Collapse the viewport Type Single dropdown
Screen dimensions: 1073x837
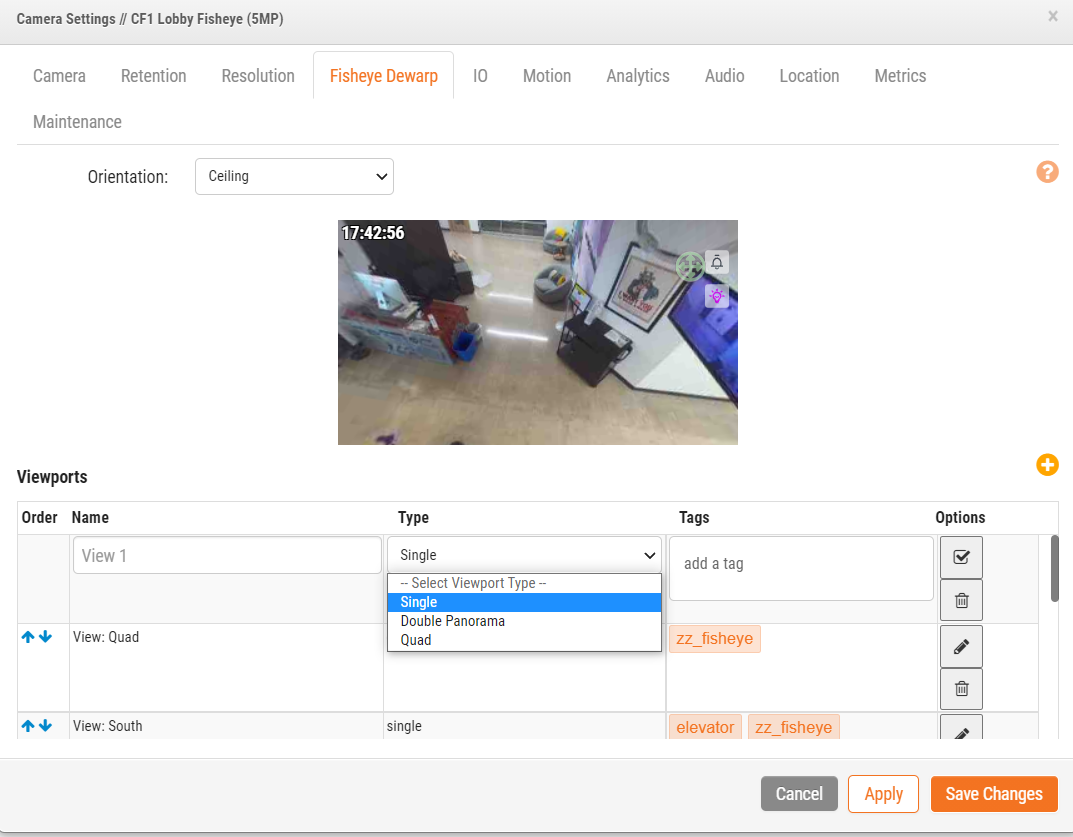tap(524, 555)
